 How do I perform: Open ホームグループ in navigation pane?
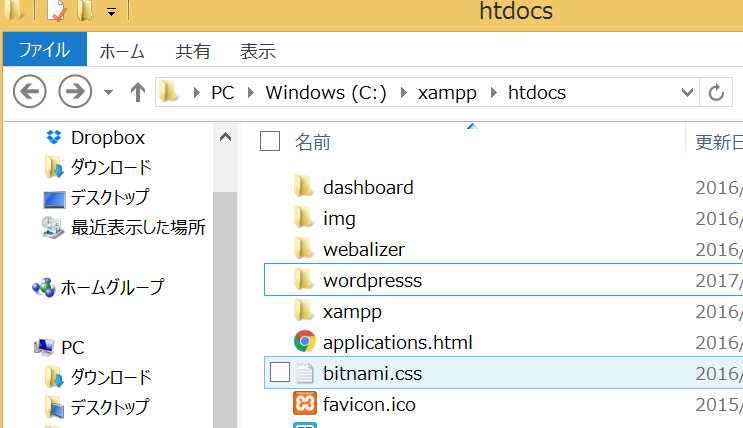coord(112,287)
